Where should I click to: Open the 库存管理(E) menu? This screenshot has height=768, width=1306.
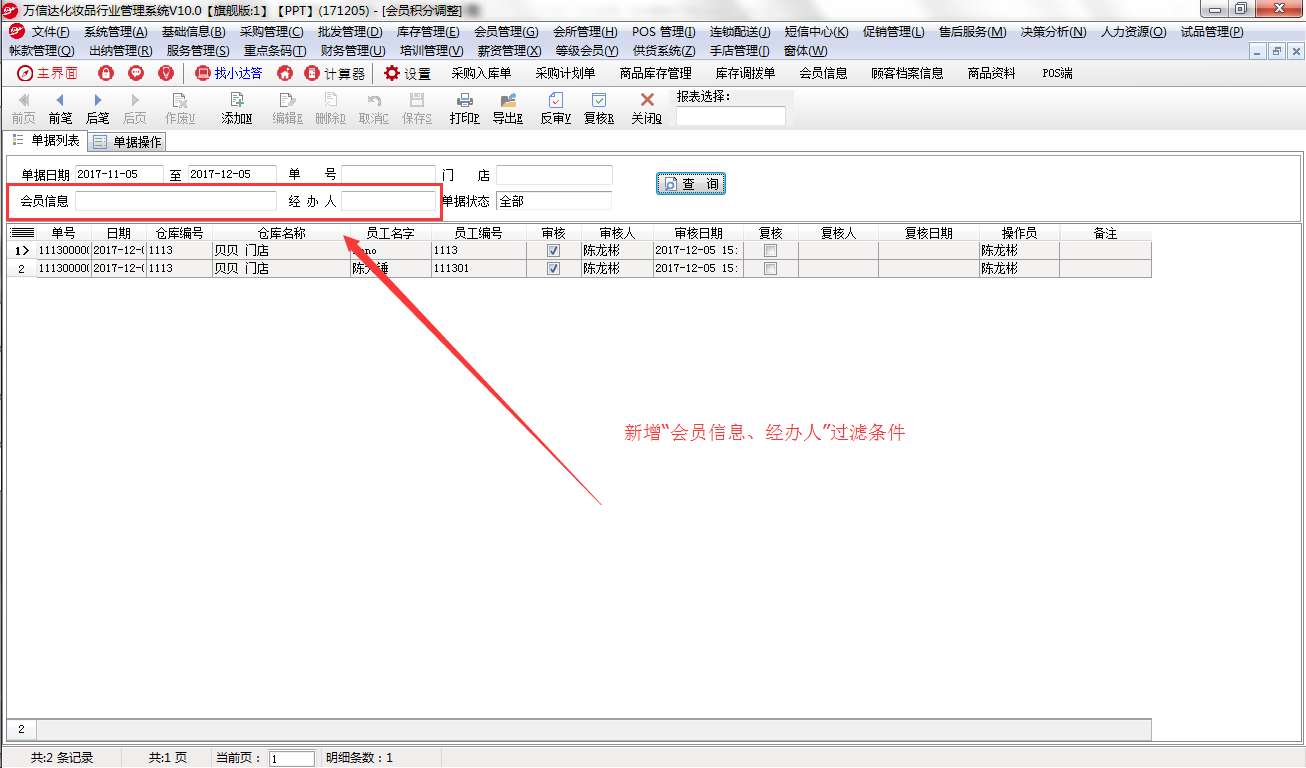(x=428, y=32)
